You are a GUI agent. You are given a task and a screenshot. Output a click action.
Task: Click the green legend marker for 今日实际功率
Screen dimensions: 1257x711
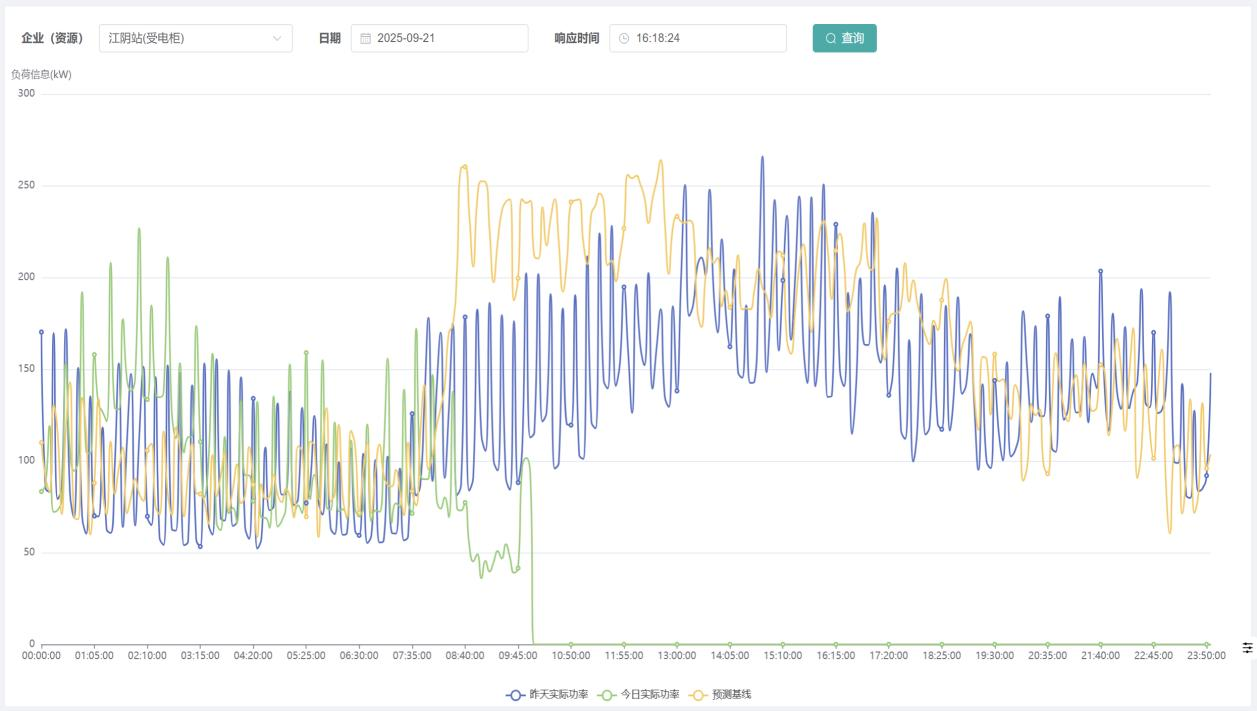click(606, 694)
